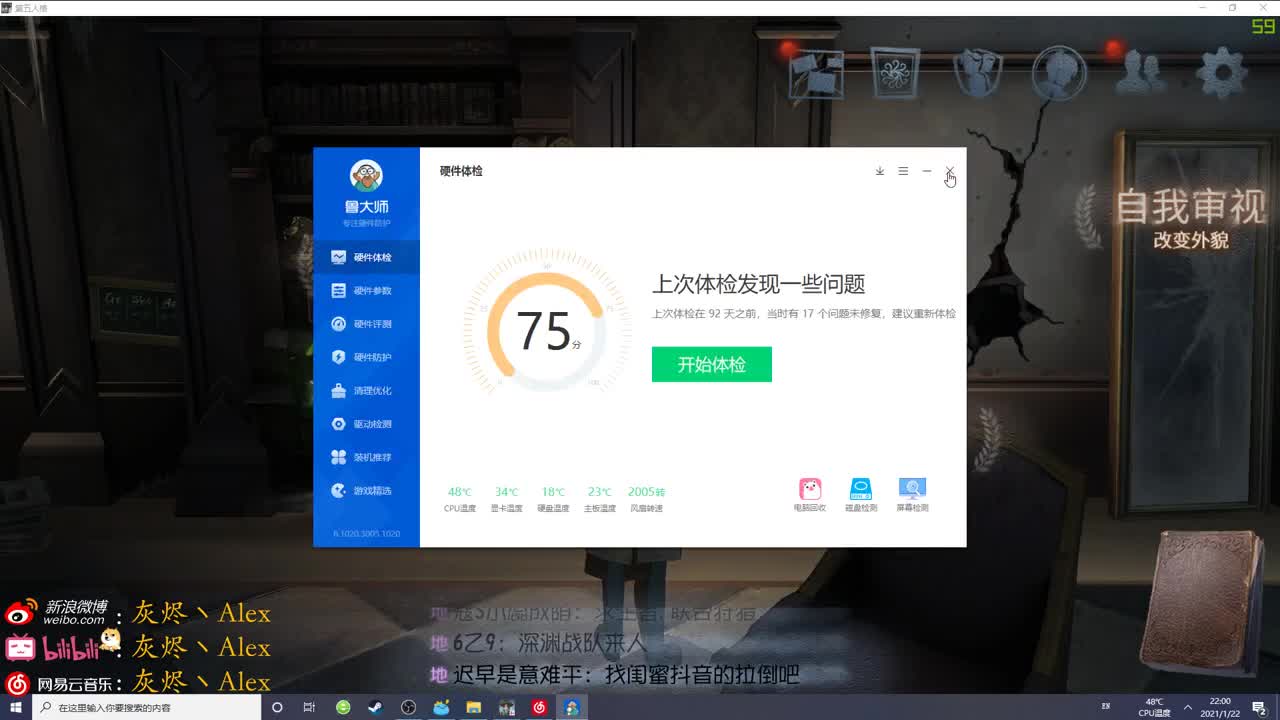
Task: Click the download arrow icon in the title bar
Action: (x=880, y=171)
